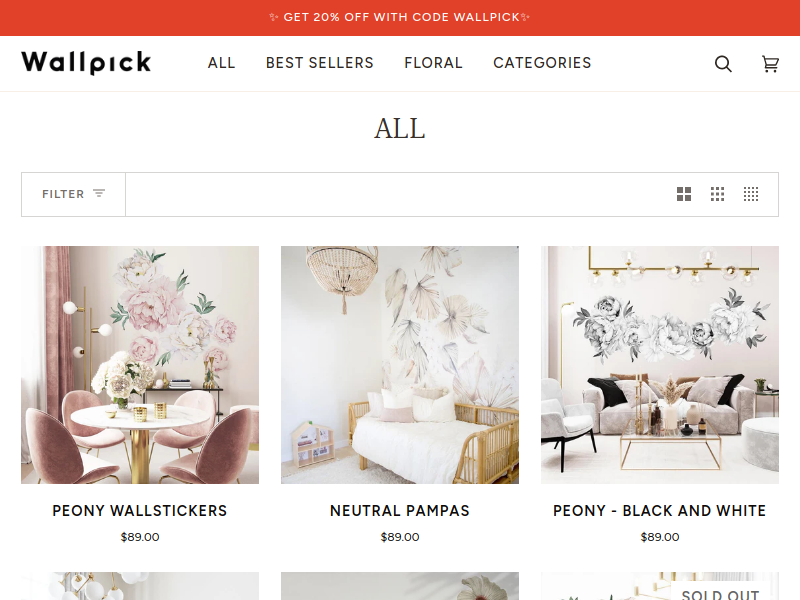The width and height of the screenshot is (800, 600).
Task: Click the filter lines icon
Action: coord(99,193)
